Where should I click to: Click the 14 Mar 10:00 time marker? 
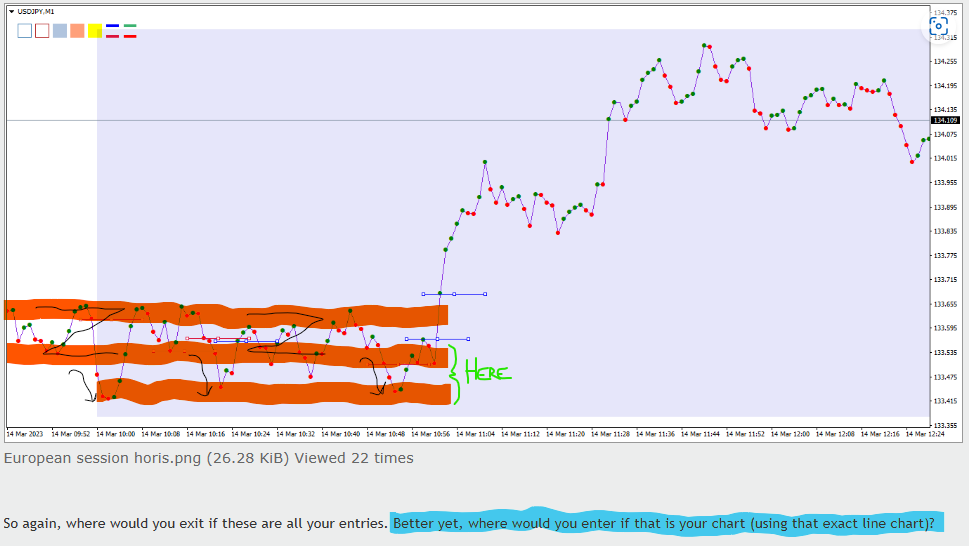pyautogui.click(x=116, y=434)
